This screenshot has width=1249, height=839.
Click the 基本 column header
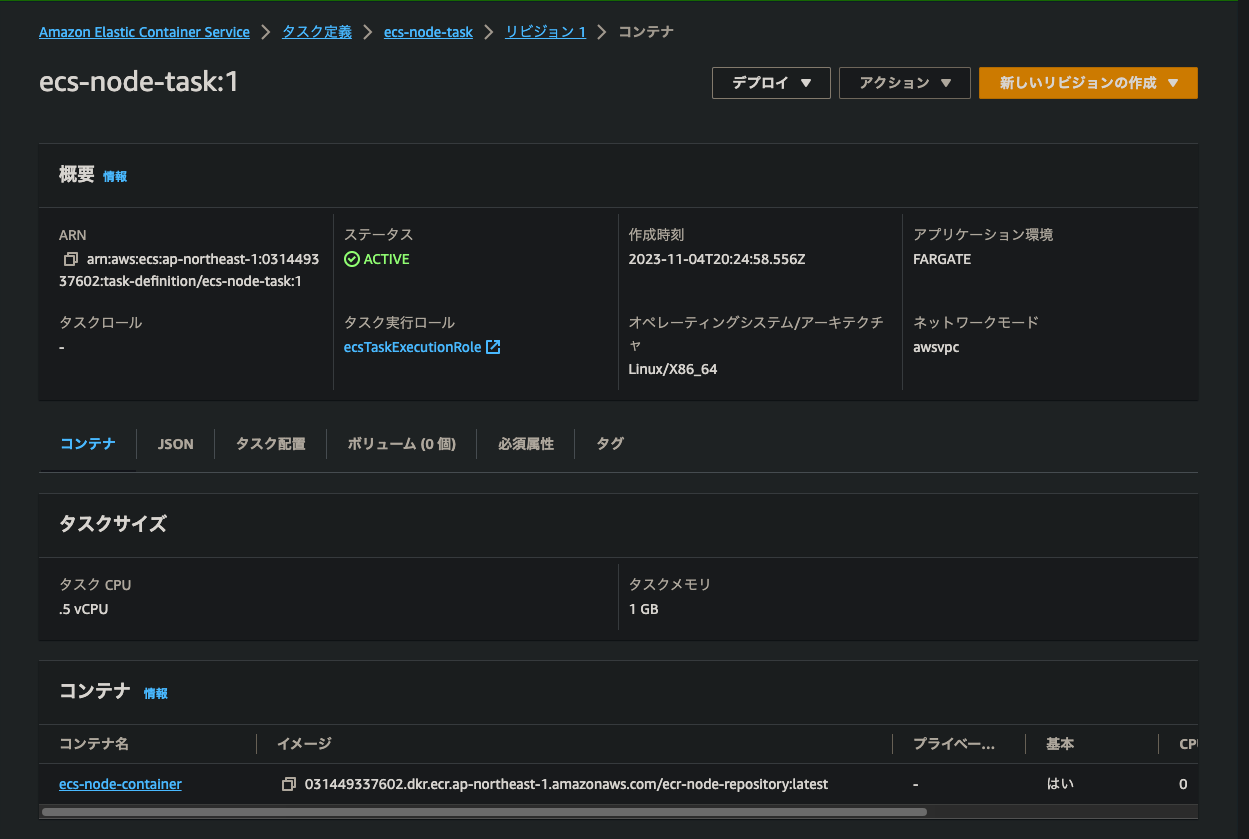pos(1060,744)
